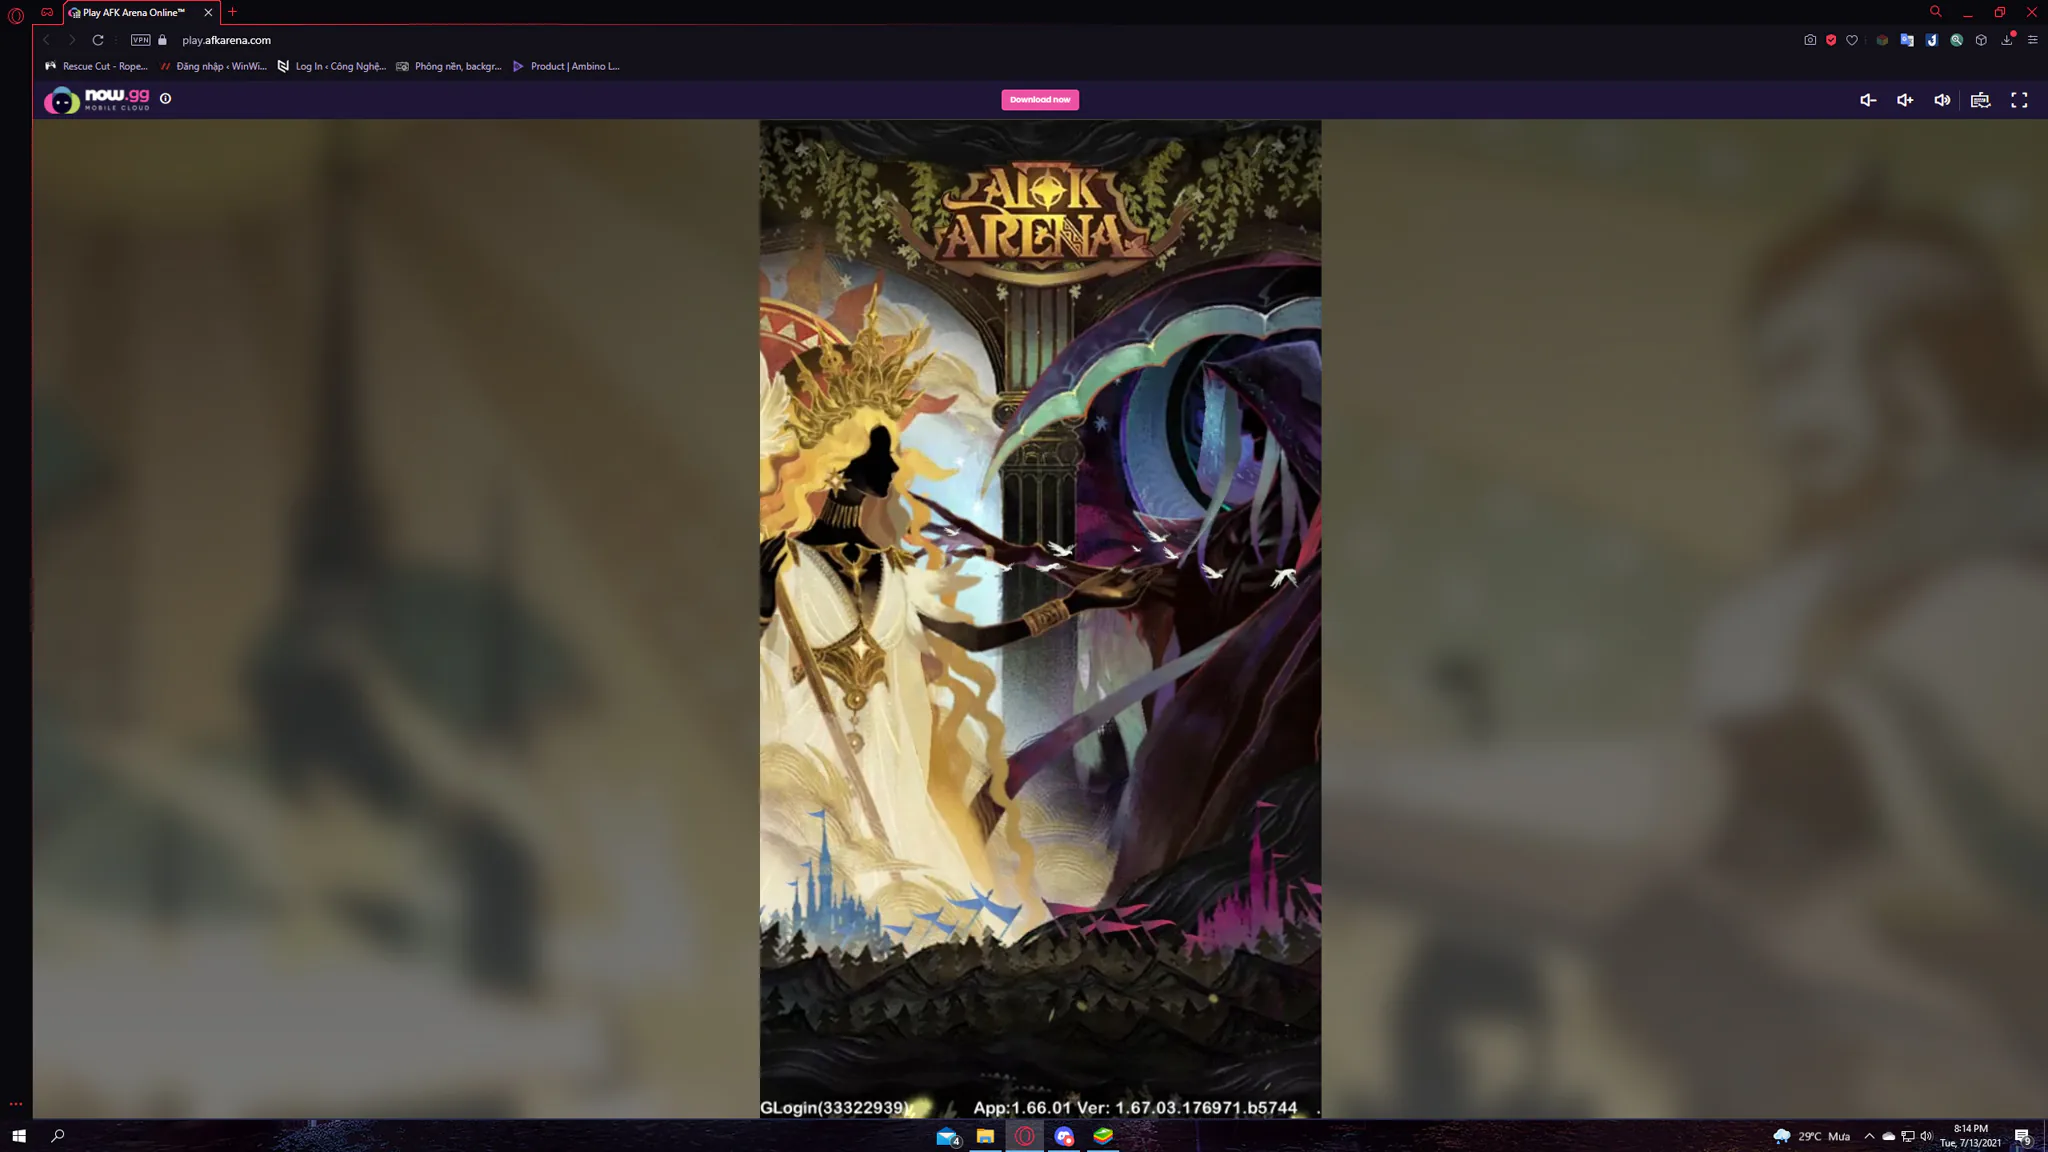
Task: Reload the current page
Action: pyautogui.click(x=98, y=40)
